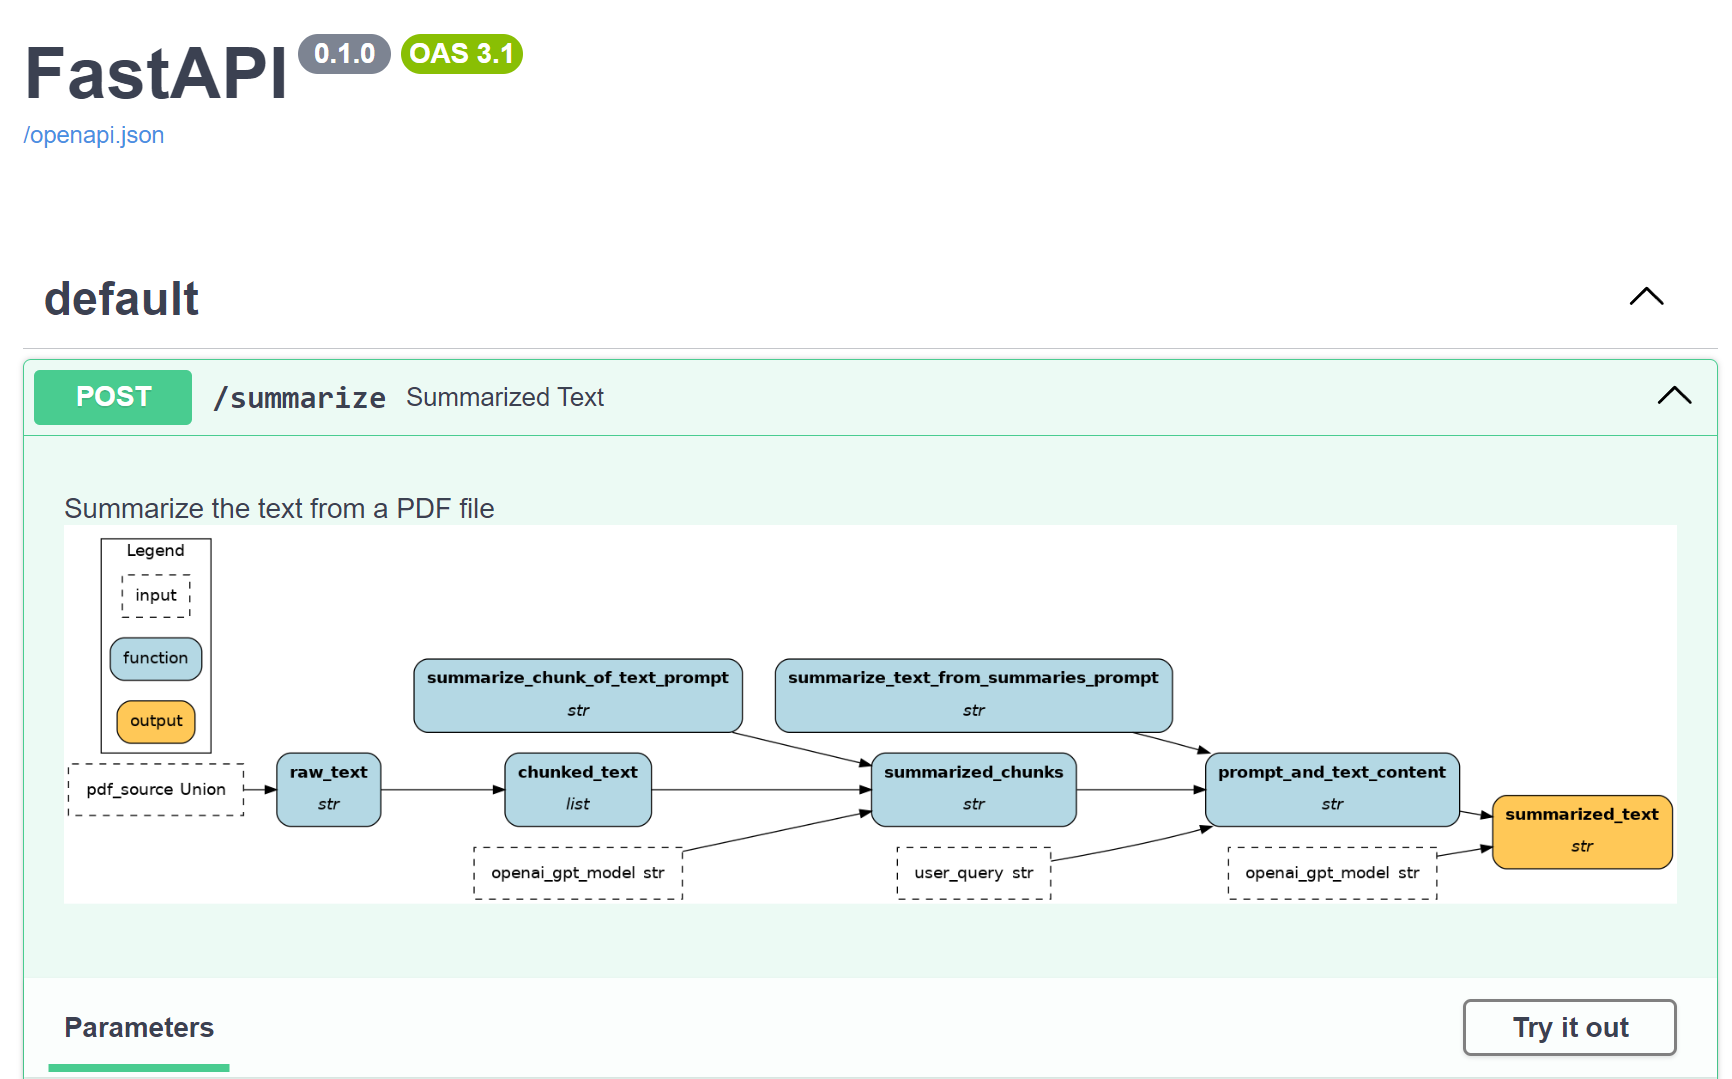Image resolution: width=1732 pixels, height=1079 pixels.
Task: Click the summarize_chunk_of_text_prompt node
Action: [x=578, y=695]
